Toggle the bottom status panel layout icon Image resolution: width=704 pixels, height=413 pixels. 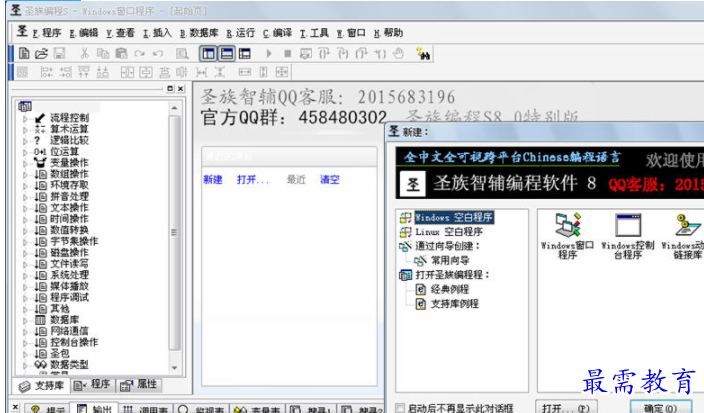[x=227, y=54]
